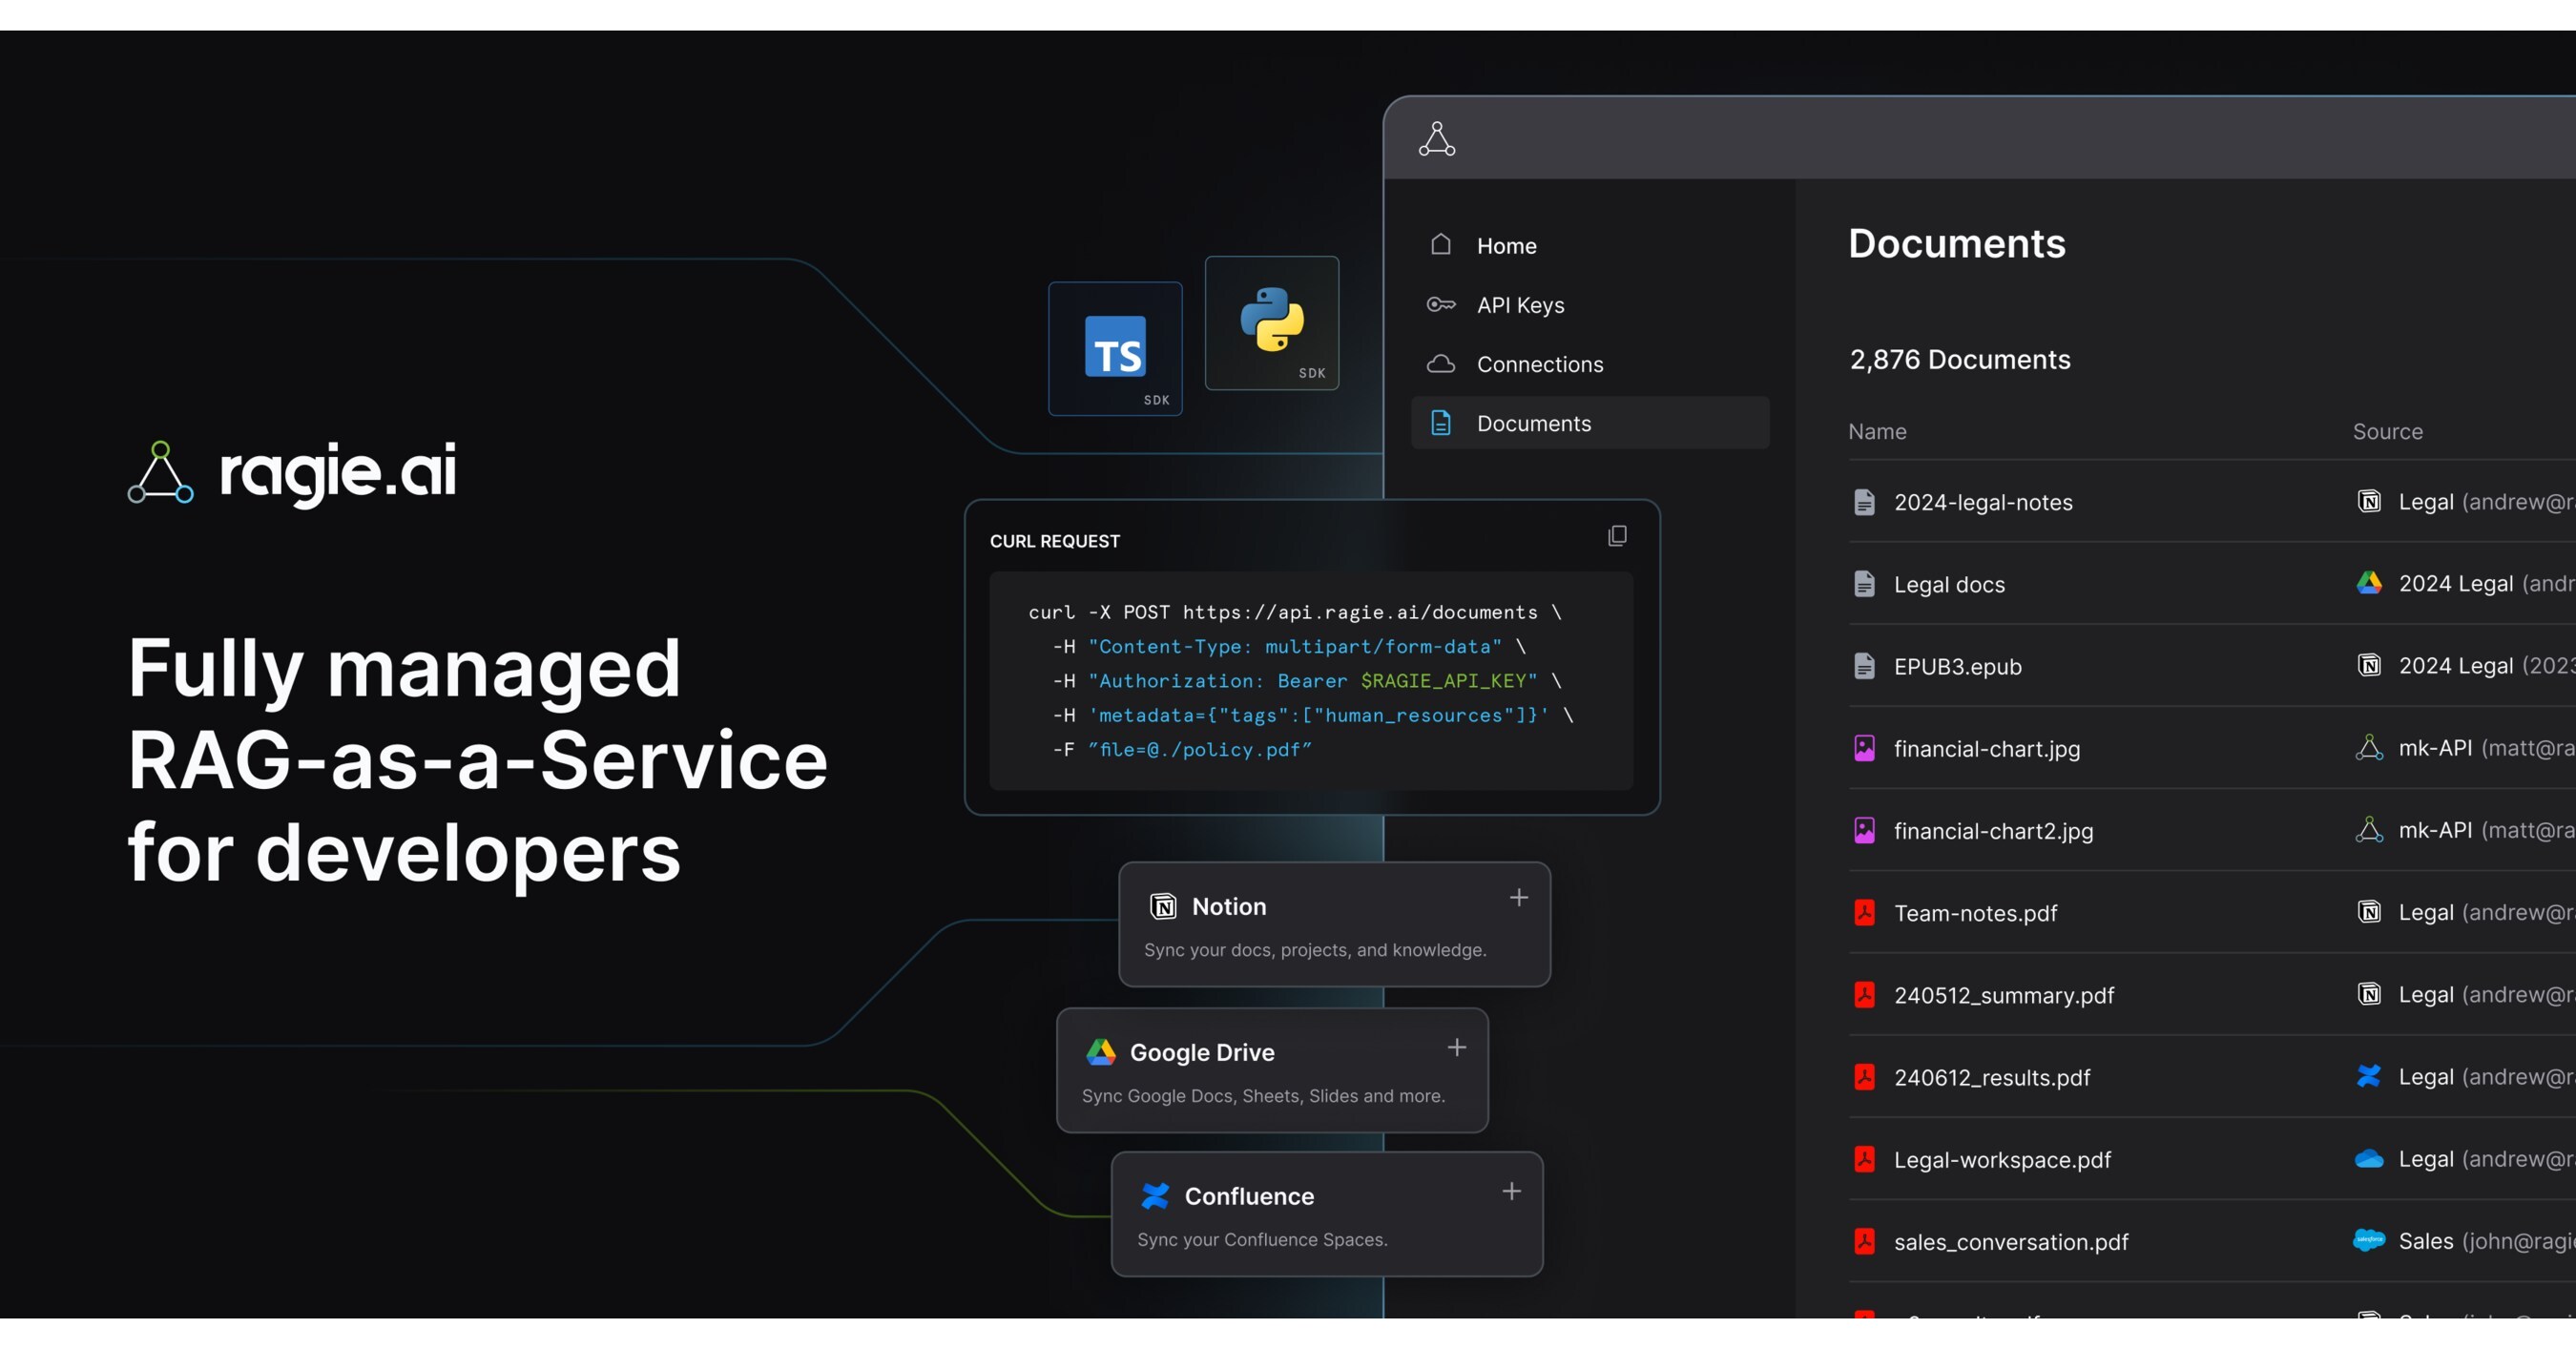Click Salesforce icon beside sales_conversation.pdf
Viewport: 2576px width, 1349px height.
point(2368,1240)
